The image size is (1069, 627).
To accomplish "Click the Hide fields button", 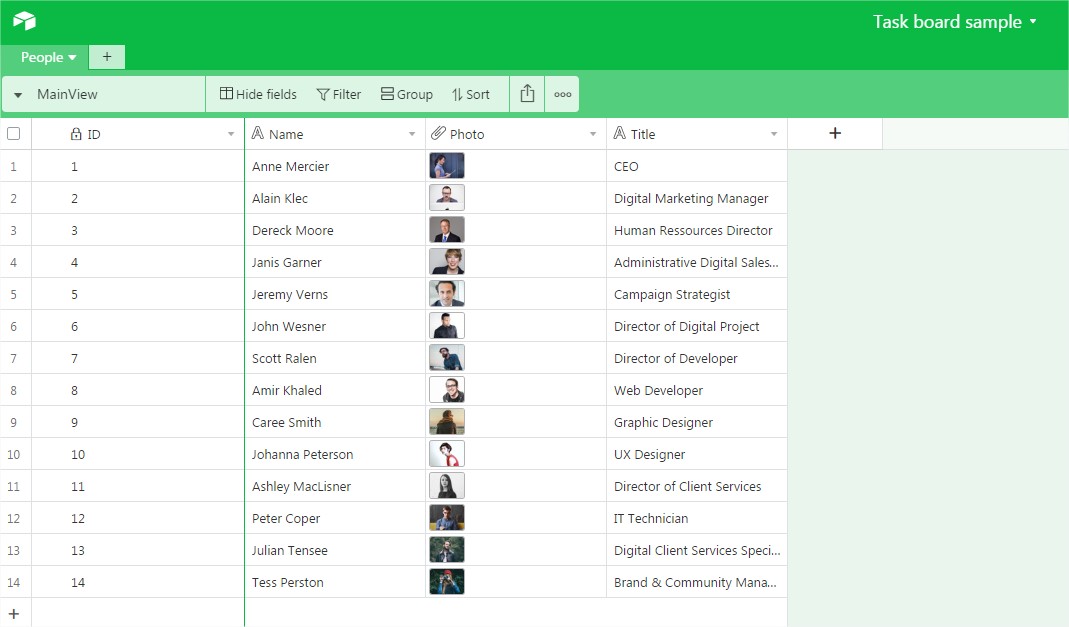I will click(x=258, y=94).
